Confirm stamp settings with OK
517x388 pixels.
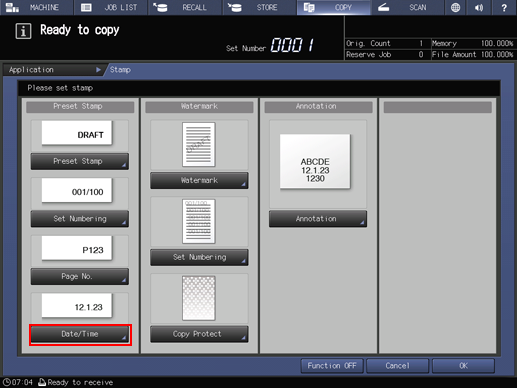pyautogui.click(x=463, y=366)
